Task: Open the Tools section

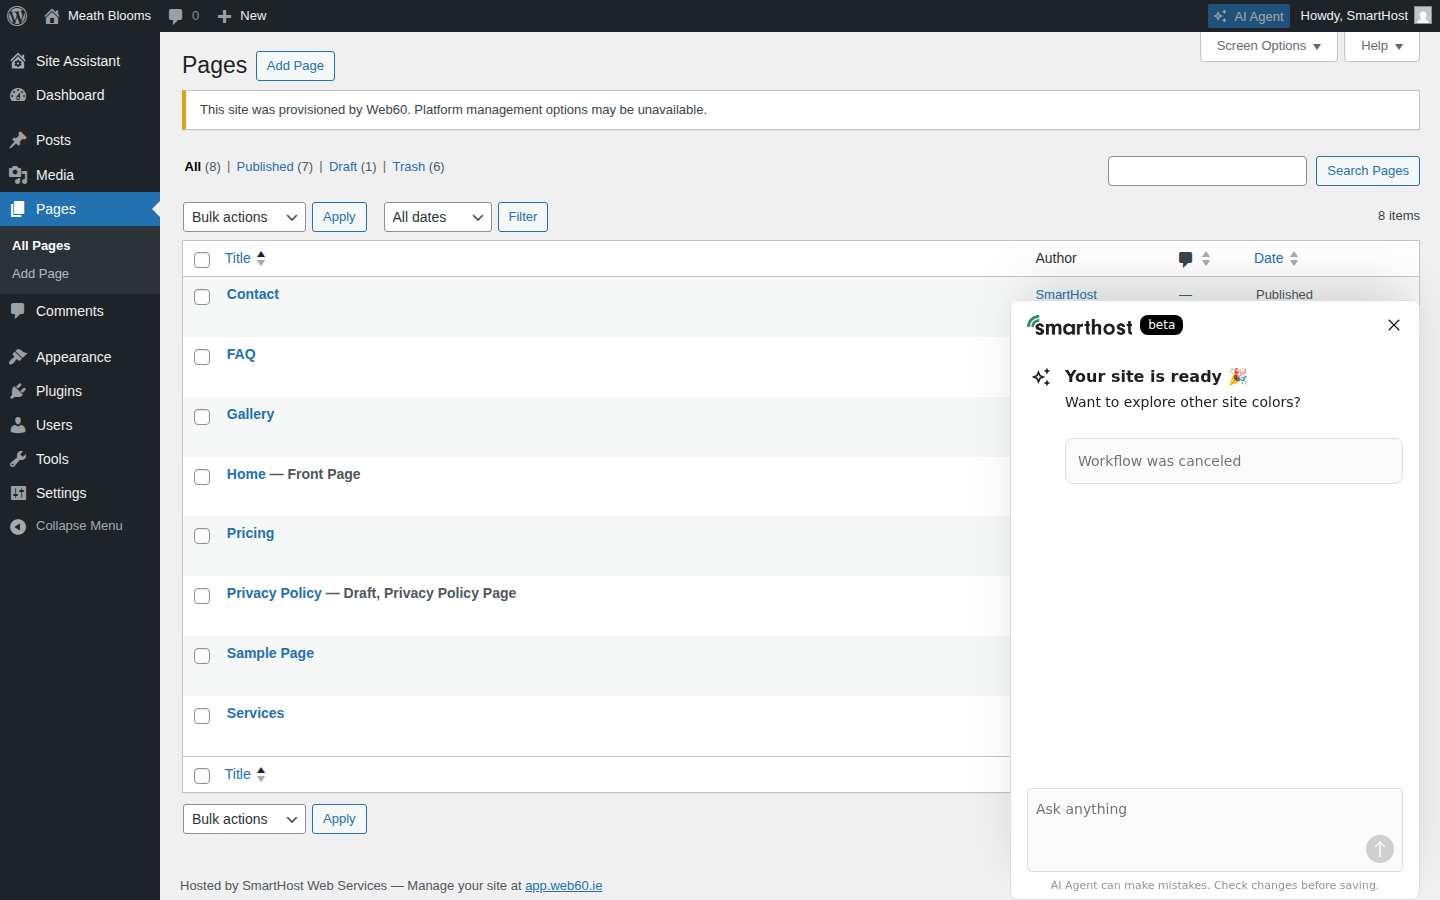Action: coord(52,458)
